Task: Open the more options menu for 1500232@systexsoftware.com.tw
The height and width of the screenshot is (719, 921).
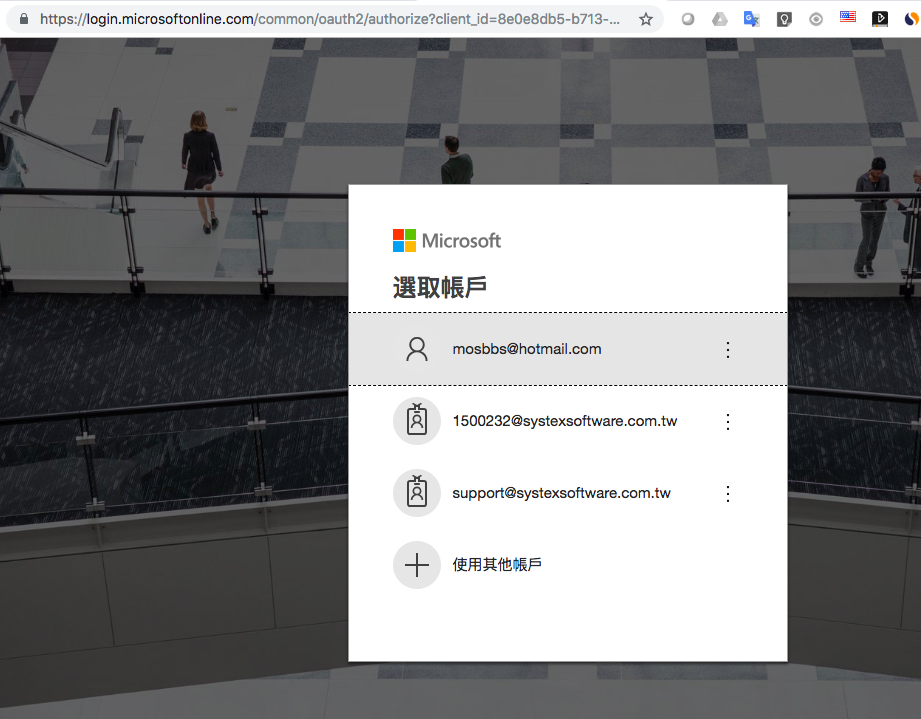Action: pos(728,421)
